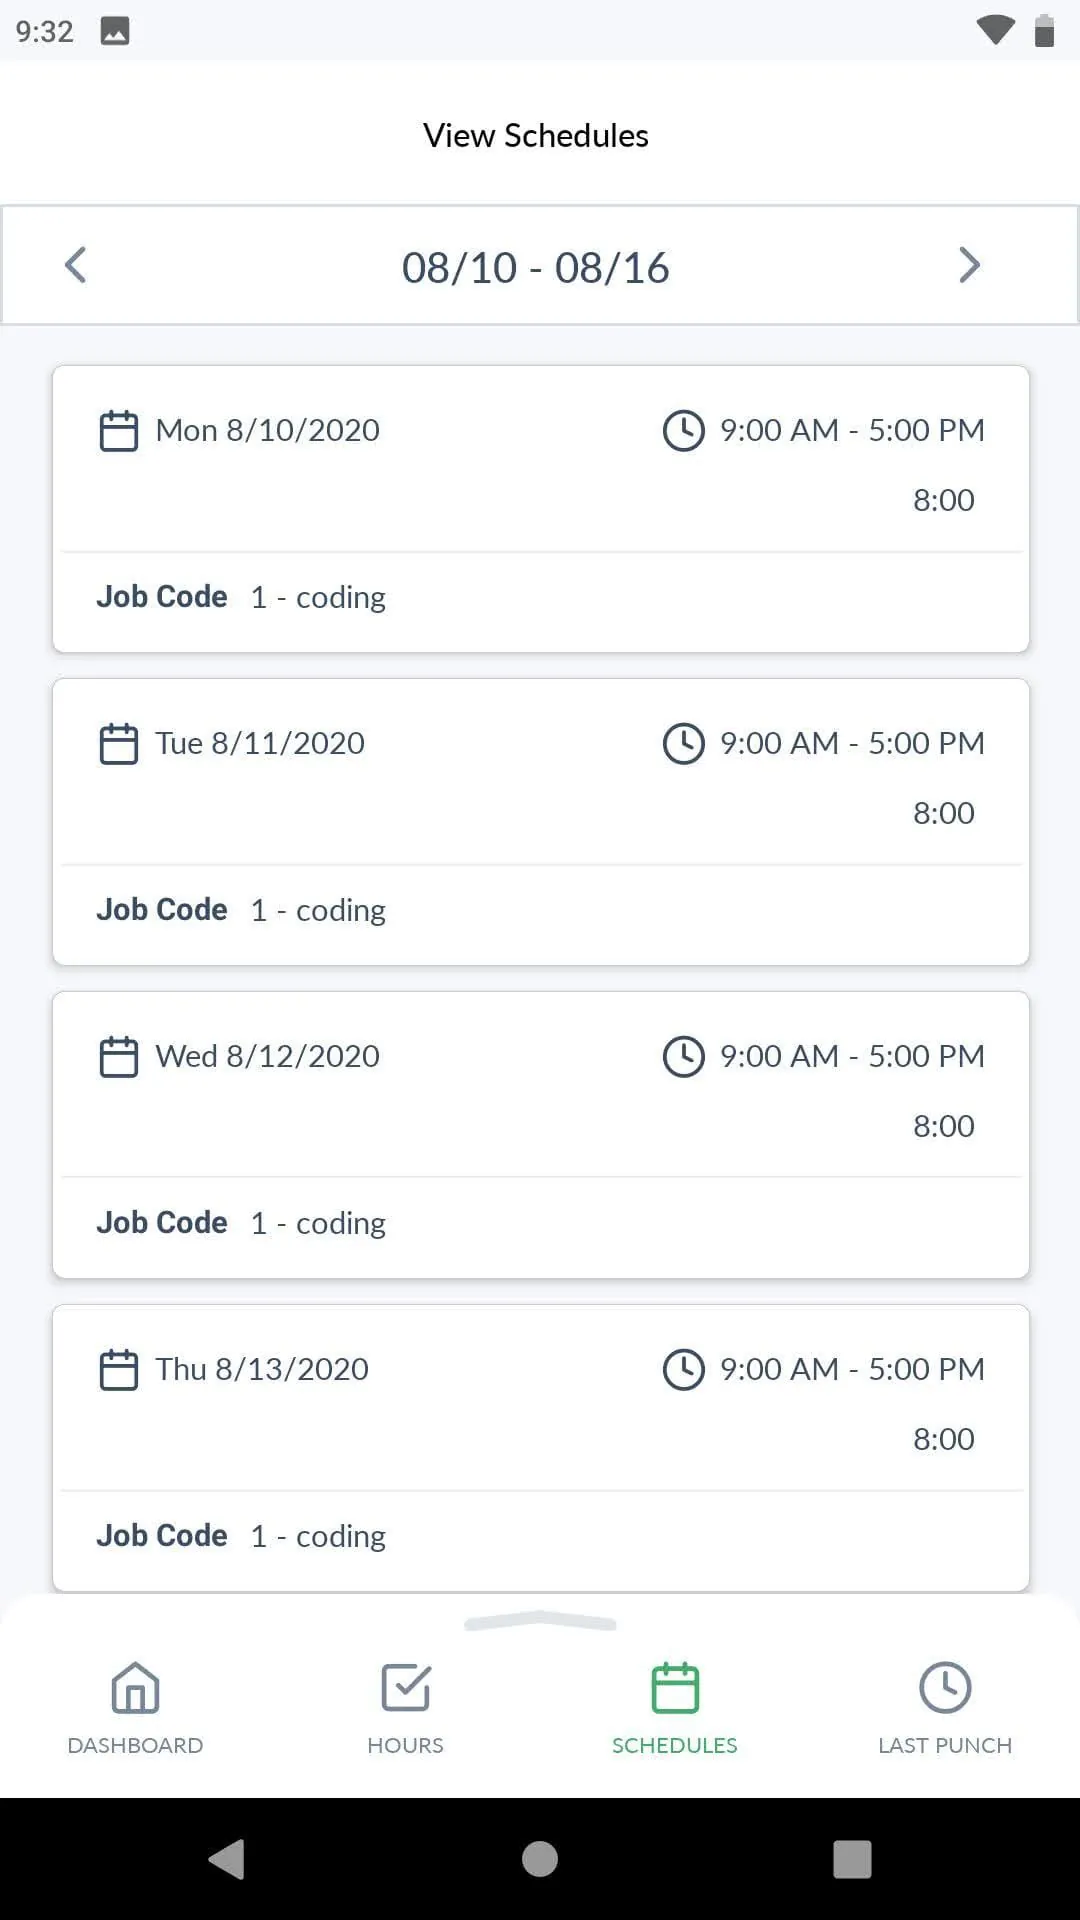1080x1920 pixels.
Task: Tap the calendar icon beside Wed 8/12/2020
Action: coord(119,1057)
